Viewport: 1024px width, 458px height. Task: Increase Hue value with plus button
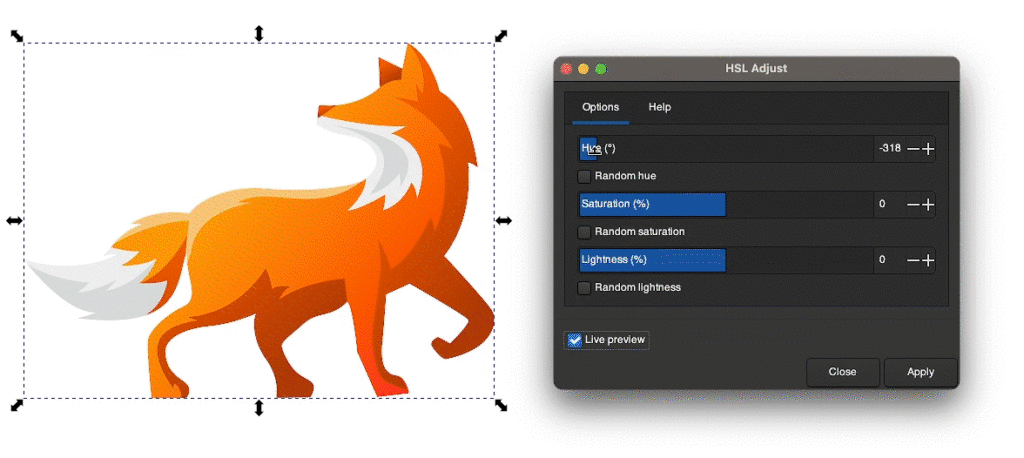click(928, 149)
